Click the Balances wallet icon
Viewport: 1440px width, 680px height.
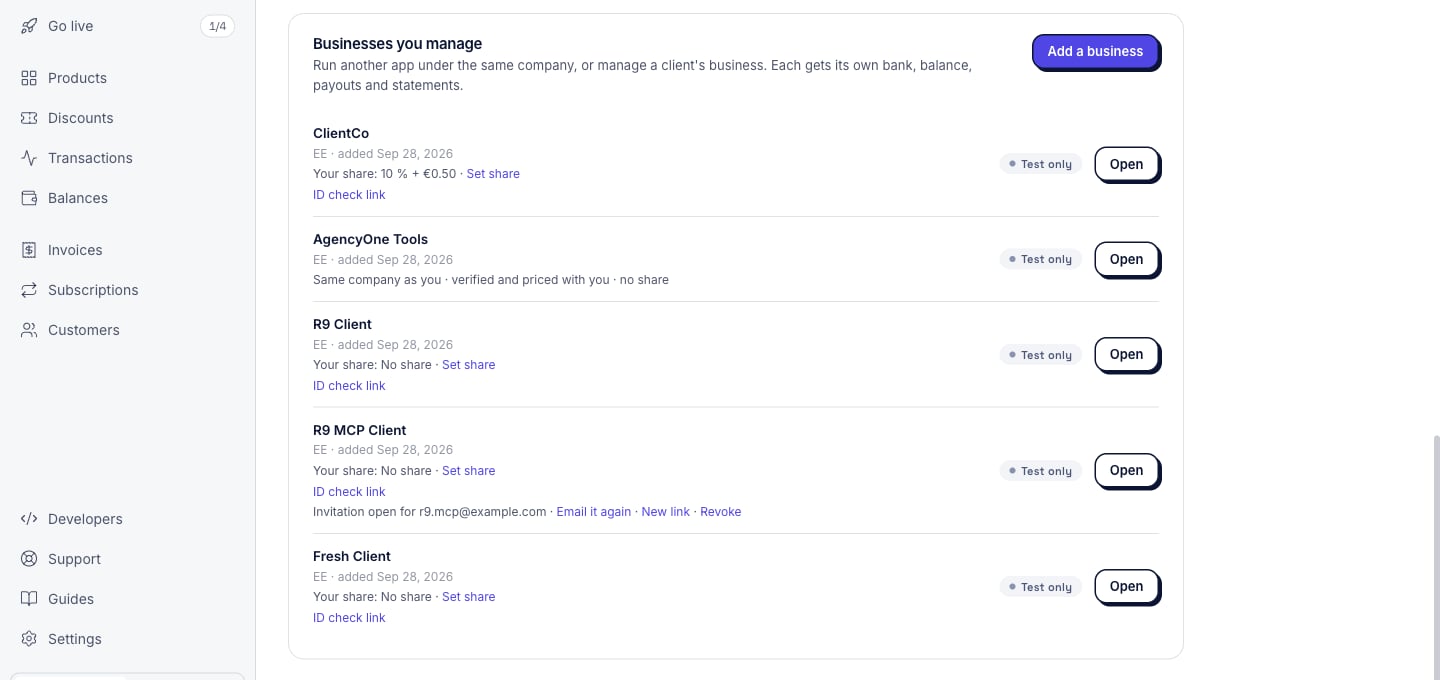click(x=29, y=198)
